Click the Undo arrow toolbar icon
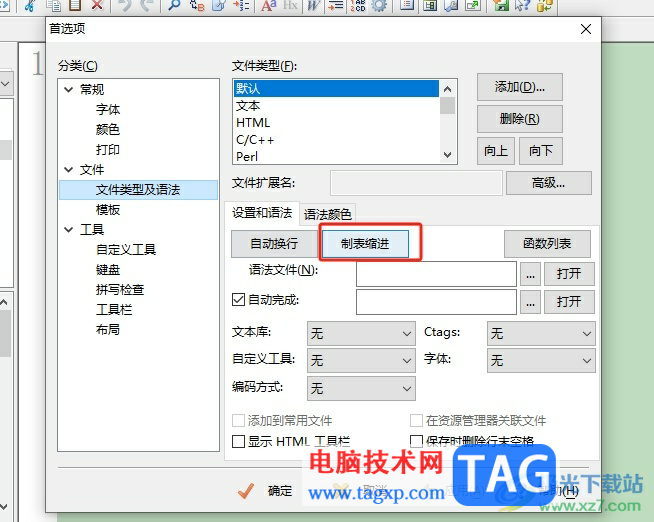This screenshot has height=522, width=654. 125,5
